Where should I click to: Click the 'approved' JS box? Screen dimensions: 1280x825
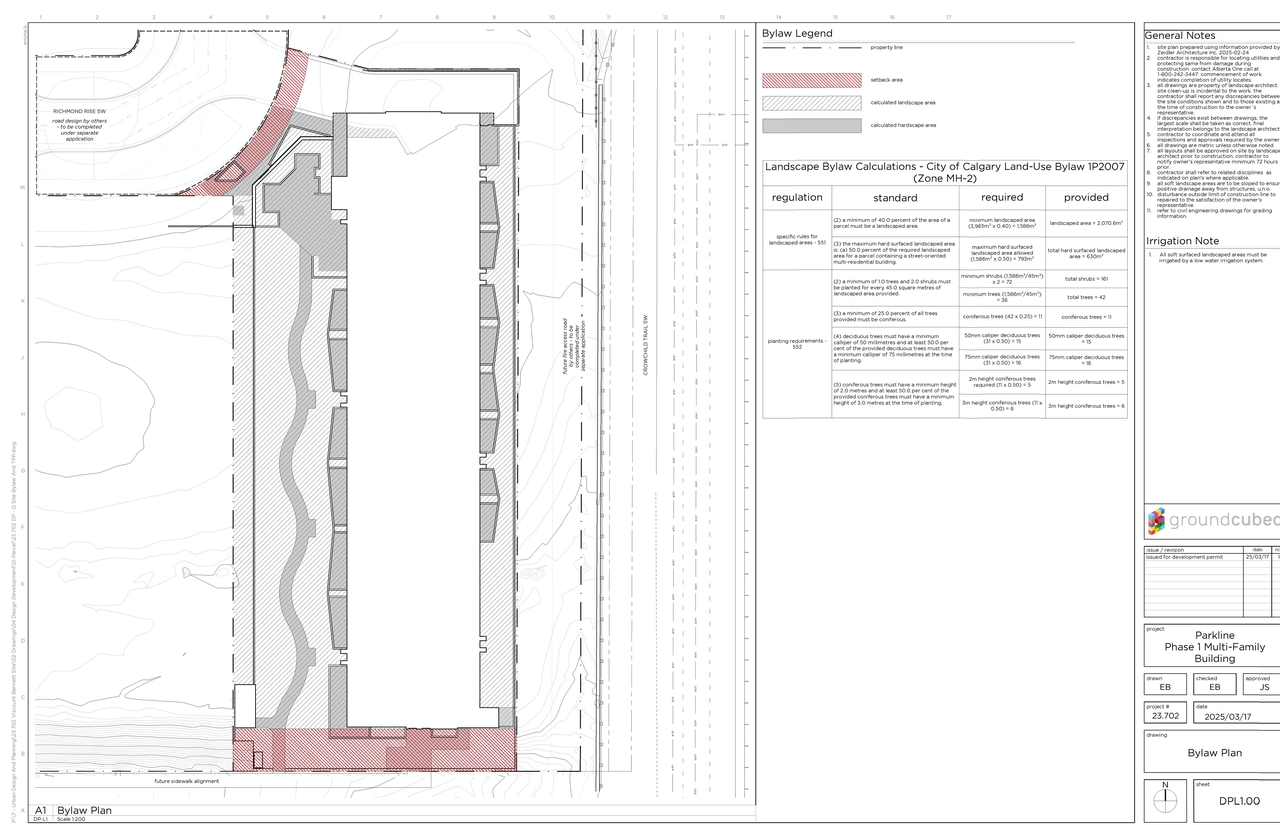pos(1262,684)
